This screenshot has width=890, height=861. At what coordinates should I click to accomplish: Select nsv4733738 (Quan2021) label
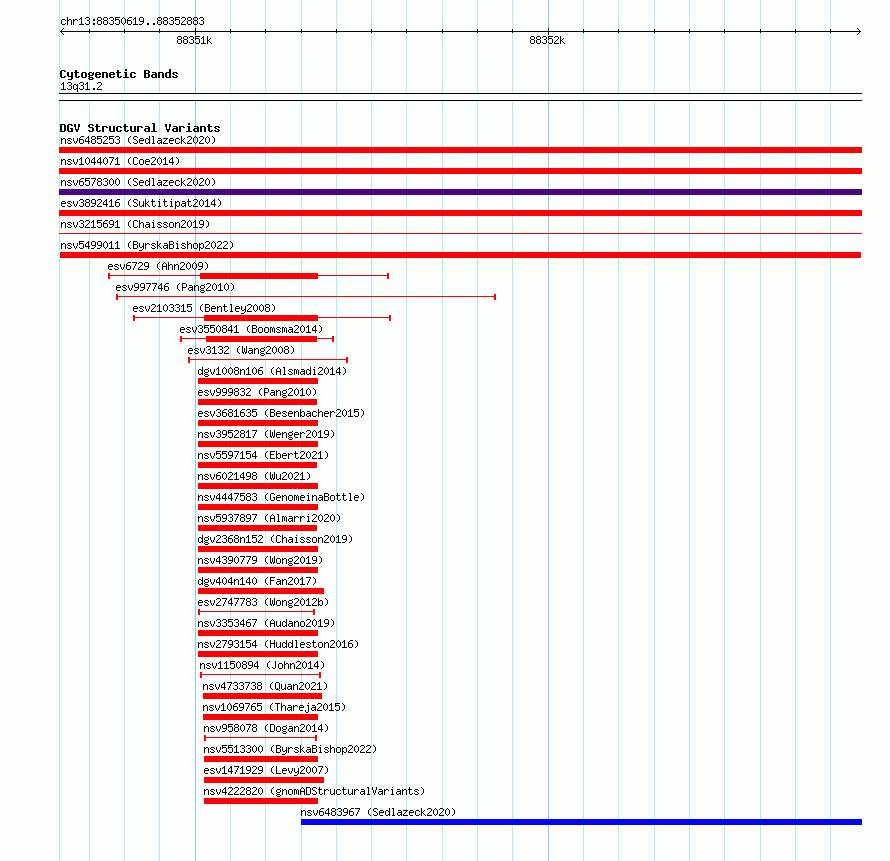click(x=265, y=686)
